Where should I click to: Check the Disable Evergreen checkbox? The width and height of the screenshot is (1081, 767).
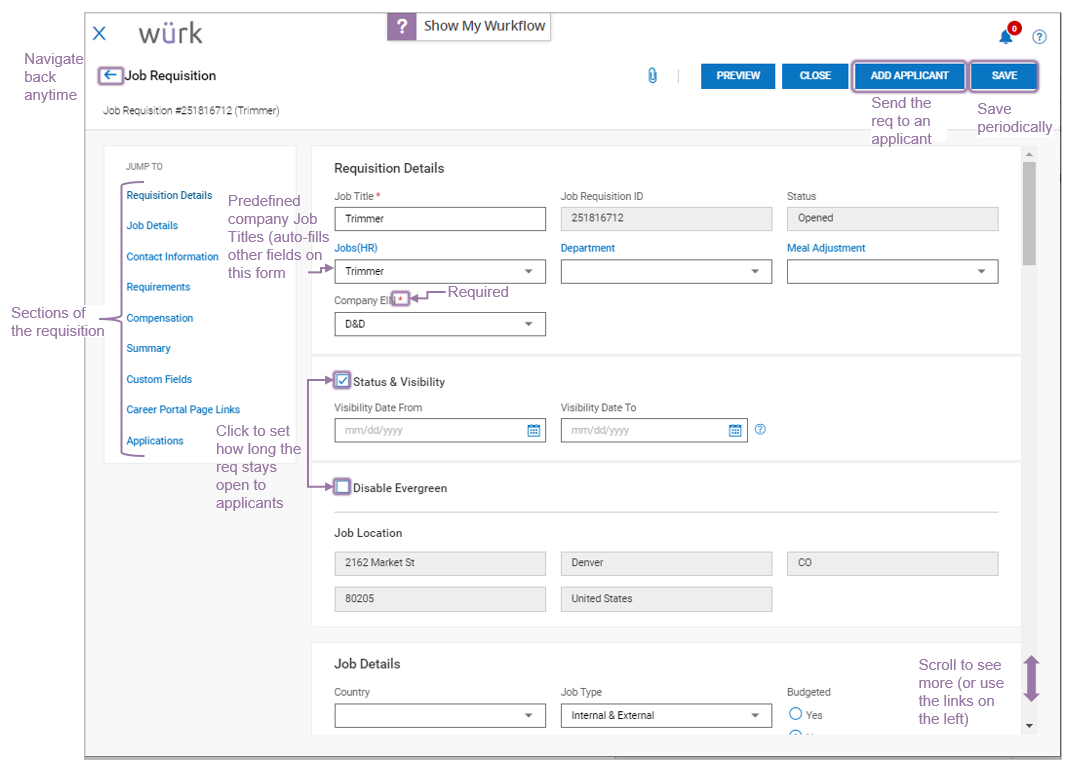coord(342,487)
